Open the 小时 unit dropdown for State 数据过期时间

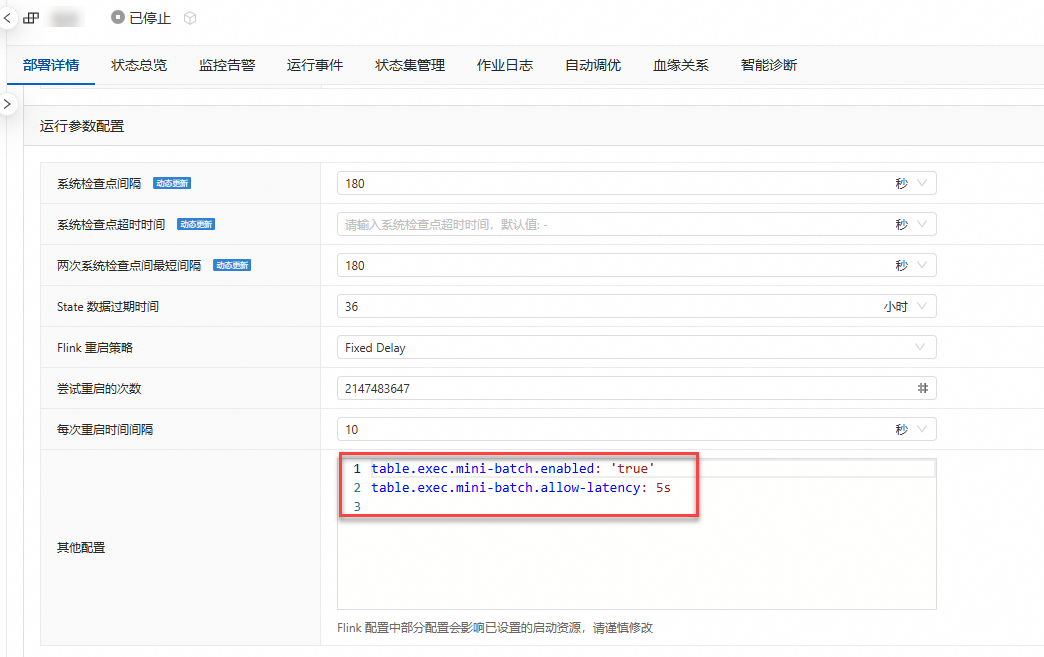906,306
